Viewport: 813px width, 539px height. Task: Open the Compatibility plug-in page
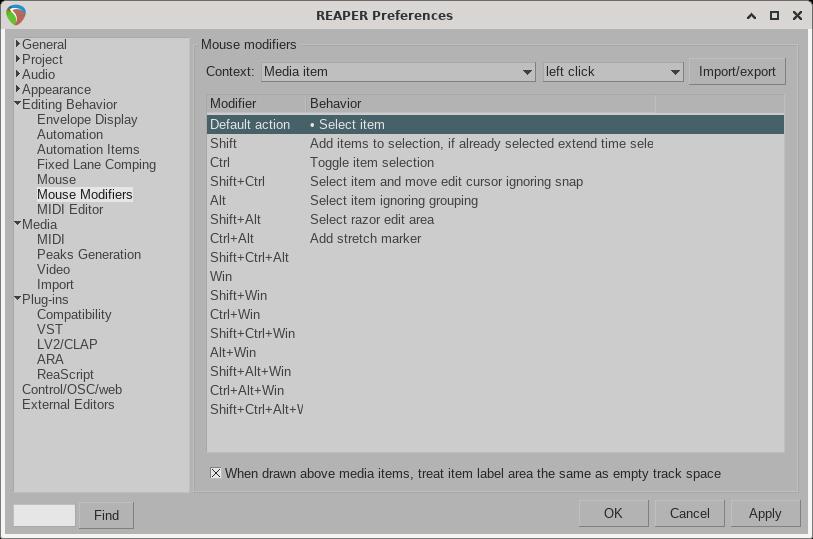[x=74, y=315]
